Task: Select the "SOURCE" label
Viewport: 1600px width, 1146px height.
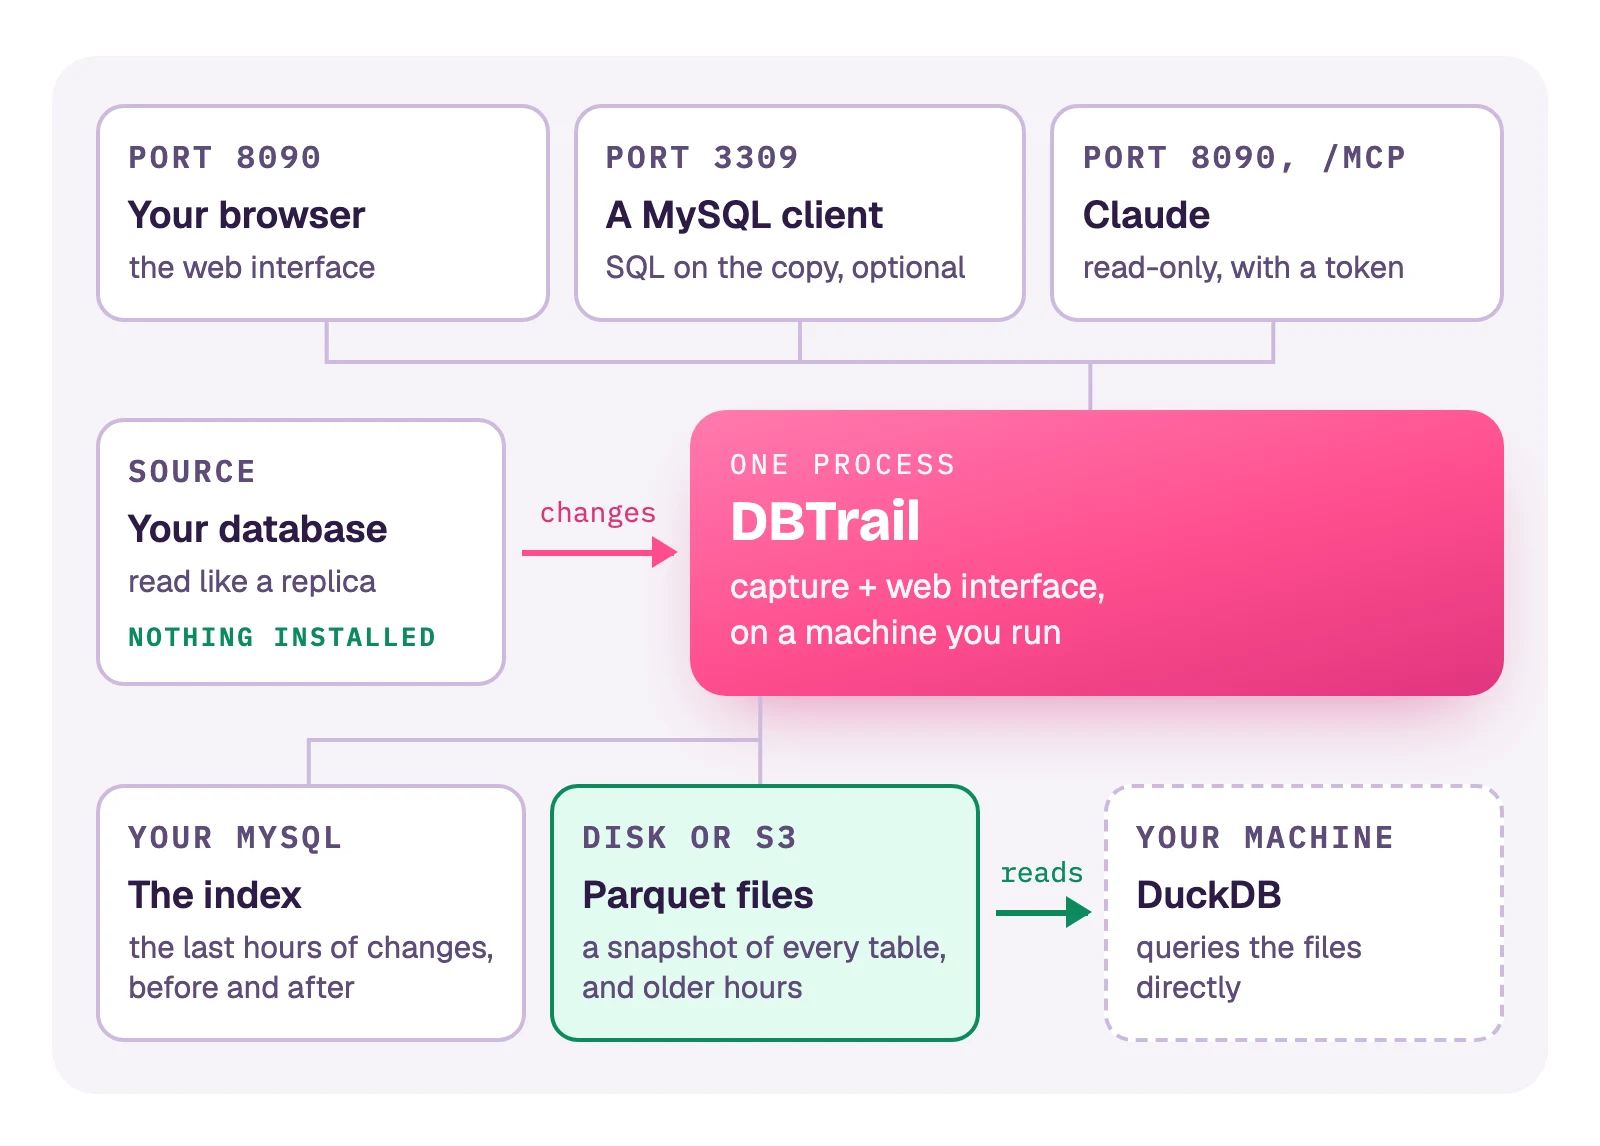Action: (192, 471)
